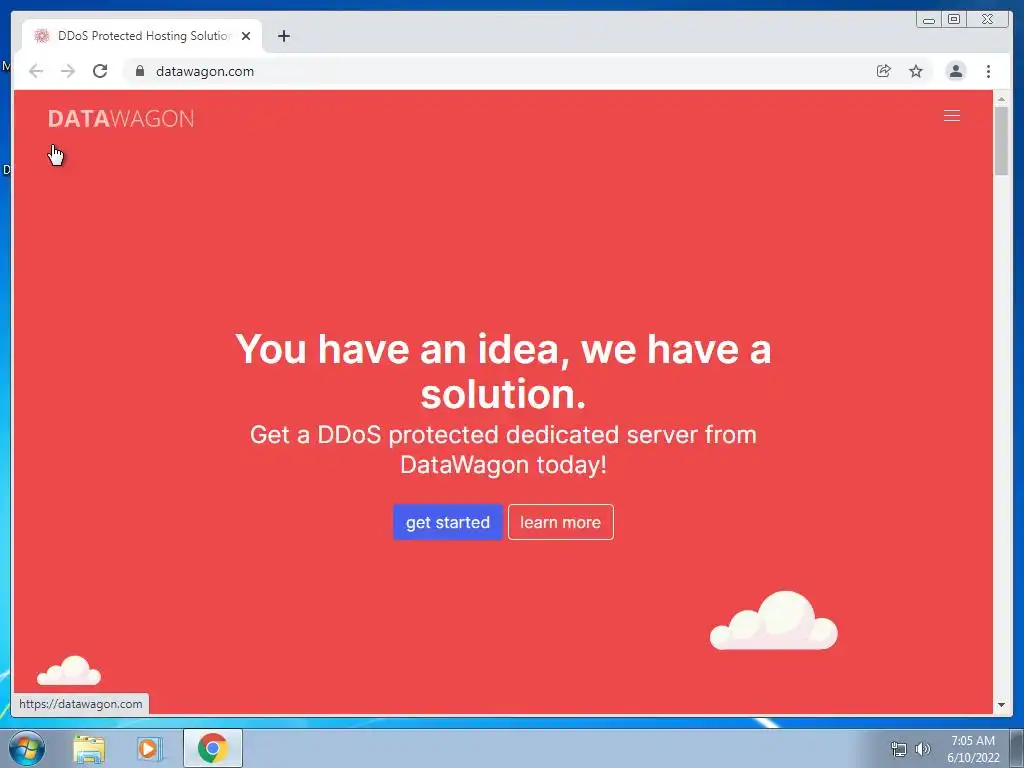Close the DDoS Protected Hosting tab
Viewport: 1024px width, 768px height.
246,36
